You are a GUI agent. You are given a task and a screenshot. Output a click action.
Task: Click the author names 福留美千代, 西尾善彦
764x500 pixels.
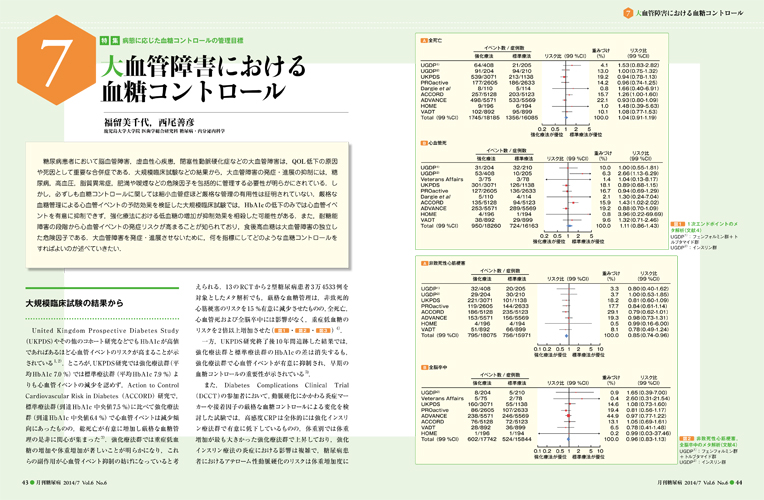pyautogui.click(x=149, y=122)
